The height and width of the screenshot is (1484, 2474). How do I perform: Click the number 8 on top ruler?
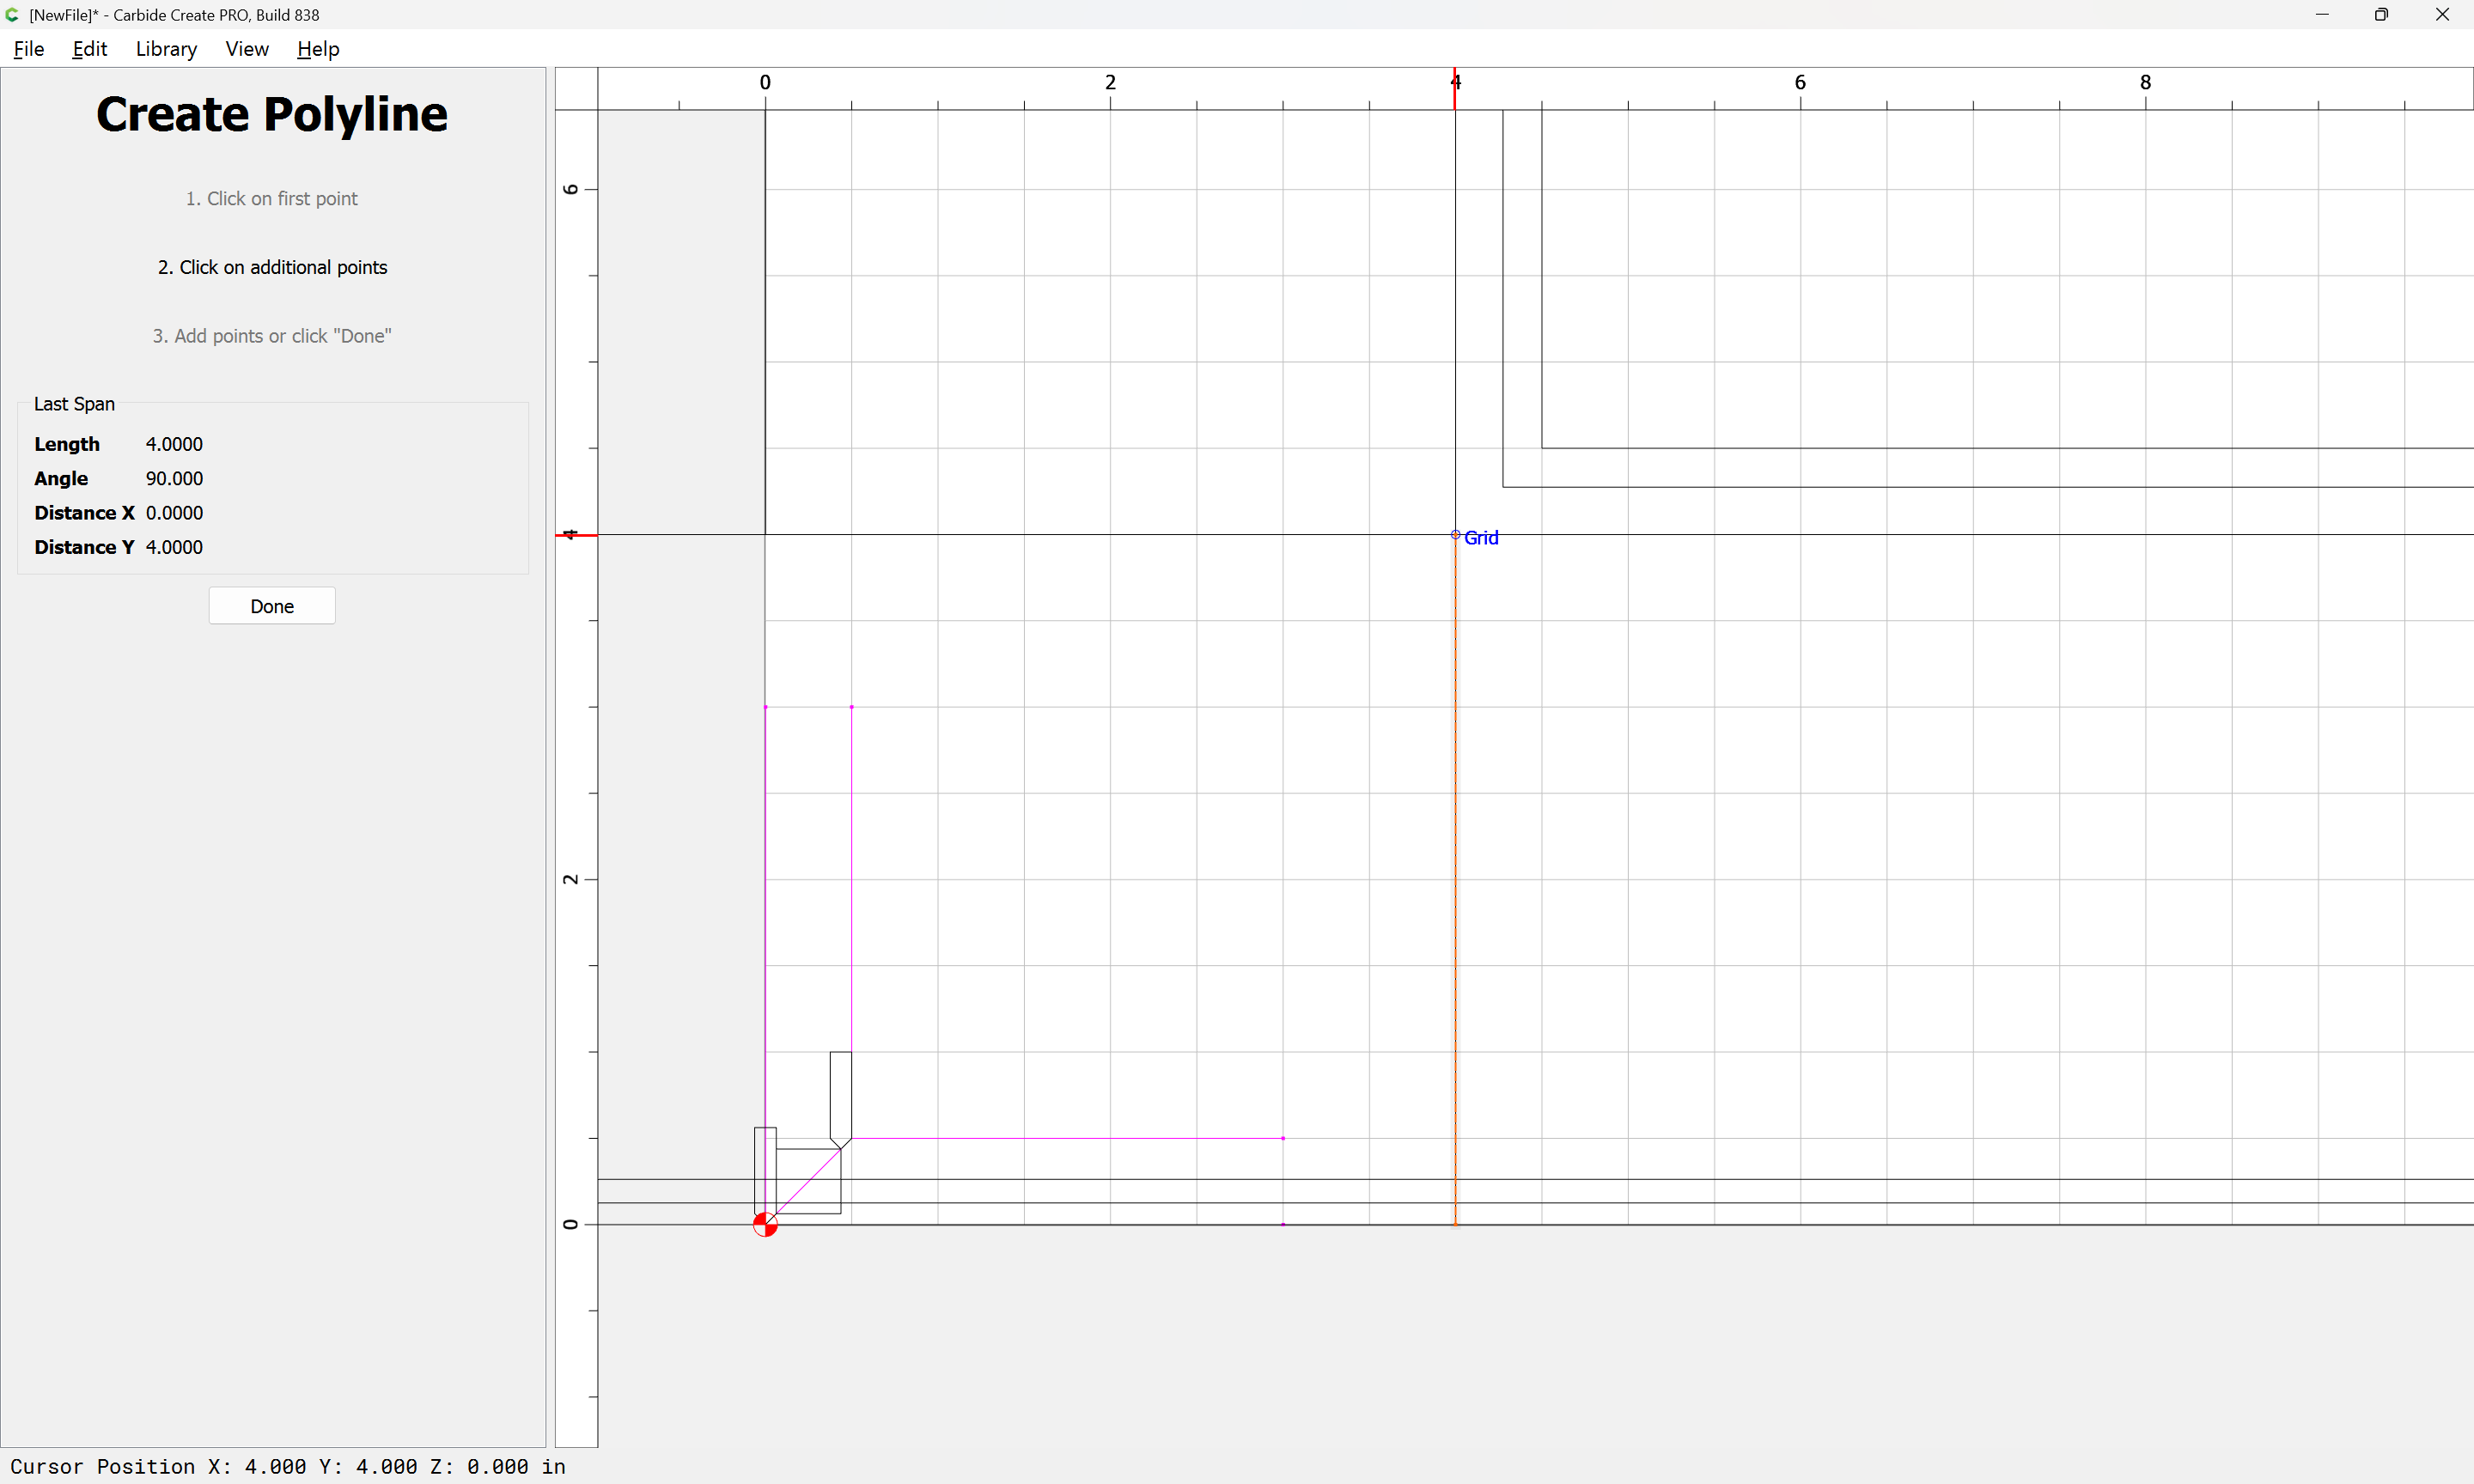pyautogui.click(x=2145, y=82)
